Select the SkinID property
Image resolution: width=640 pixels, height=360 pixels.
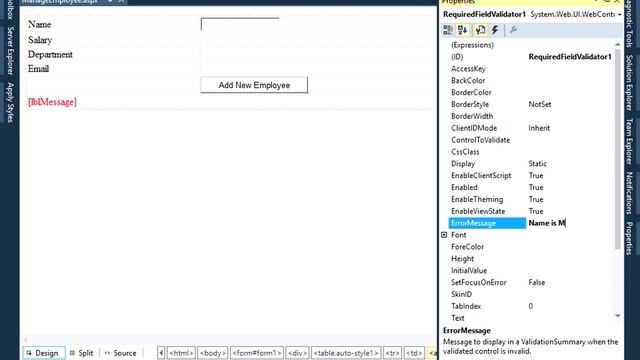[461, 294]
